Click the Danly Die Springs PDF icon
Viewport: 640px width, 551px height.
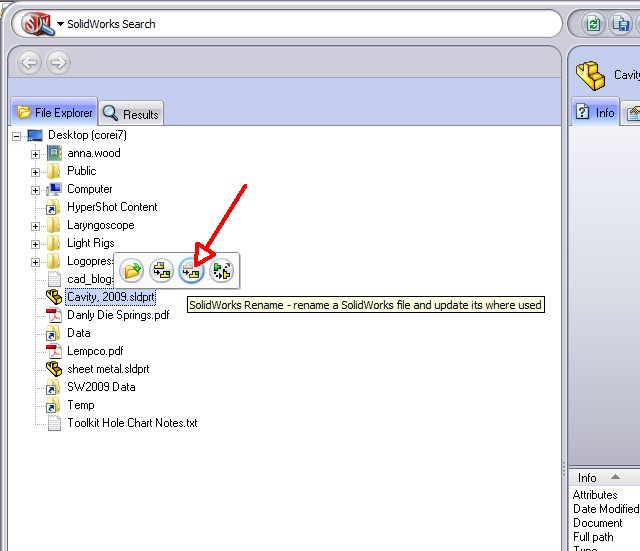tap(54, 315)
